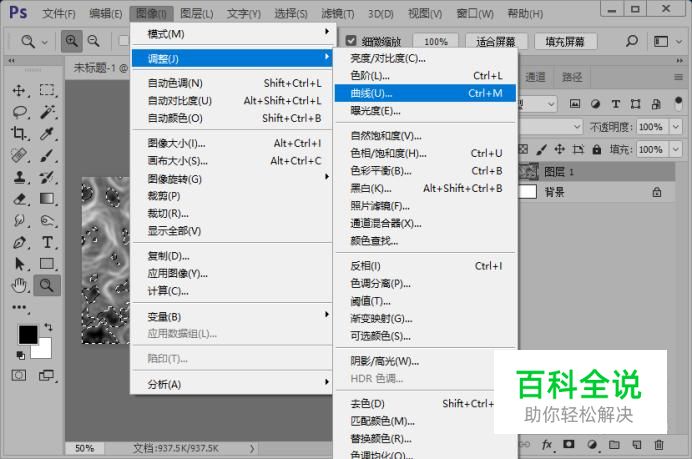Click Fill Screen (填充屏幕) button

[565, 41]
